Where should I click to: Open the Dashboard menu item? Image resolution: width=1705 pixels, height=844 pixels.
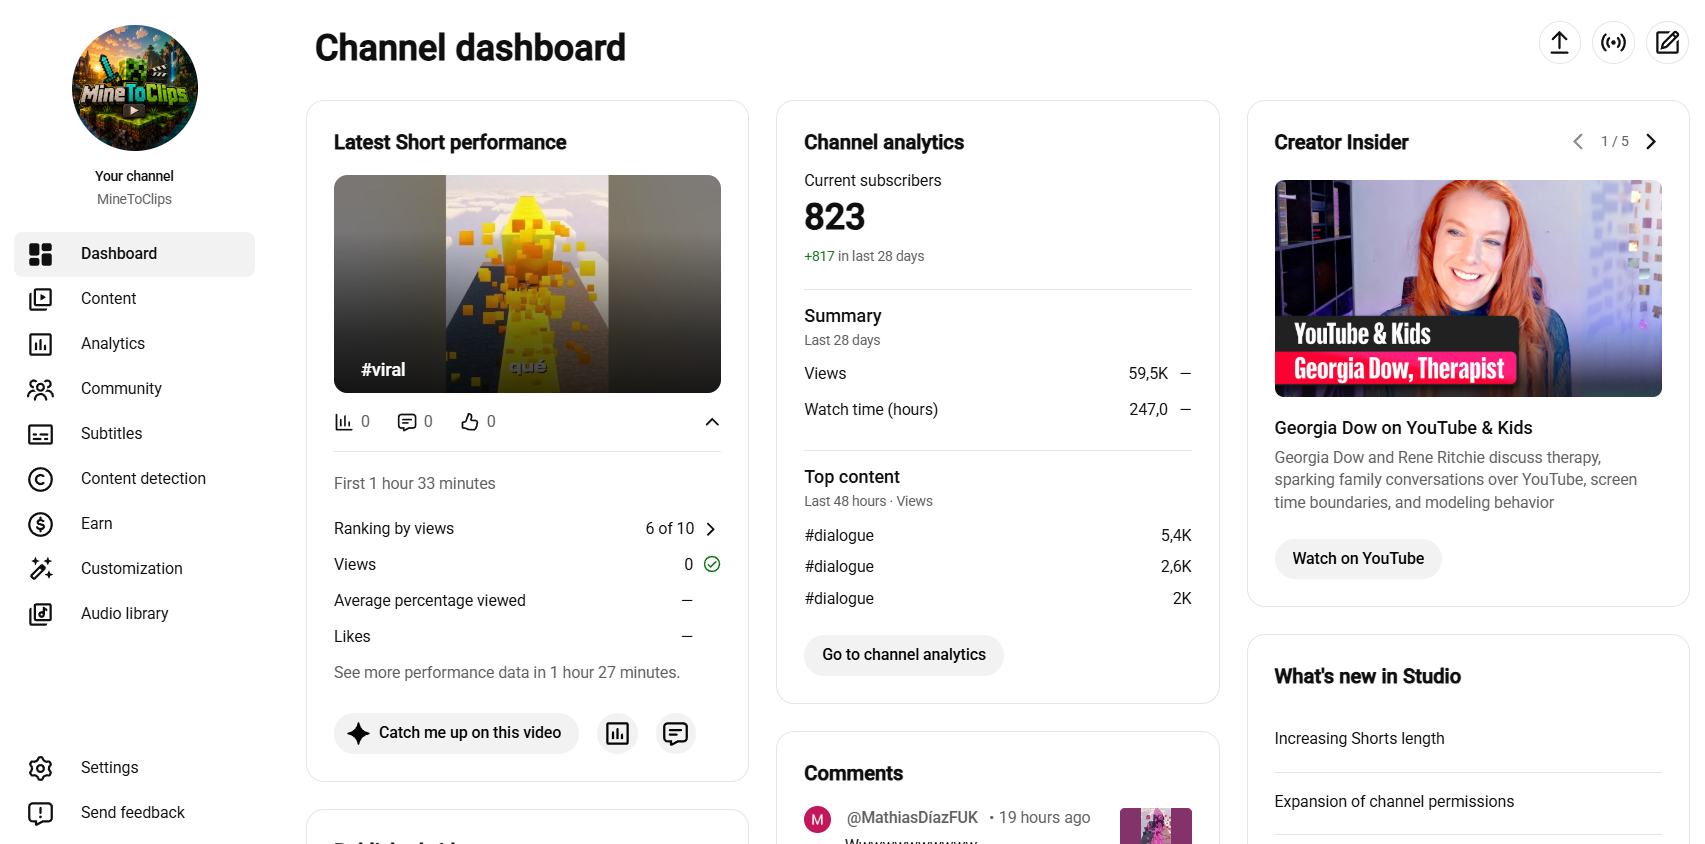[135, 254]
